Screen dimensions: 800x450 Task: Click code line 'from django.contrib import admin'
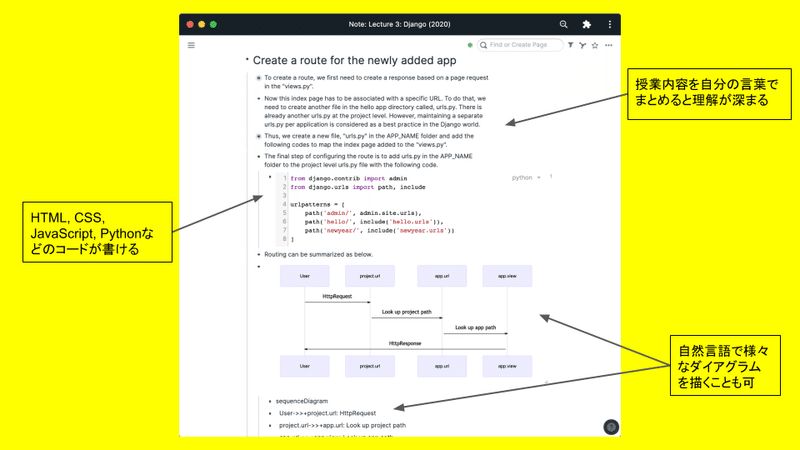click(348, 179)
